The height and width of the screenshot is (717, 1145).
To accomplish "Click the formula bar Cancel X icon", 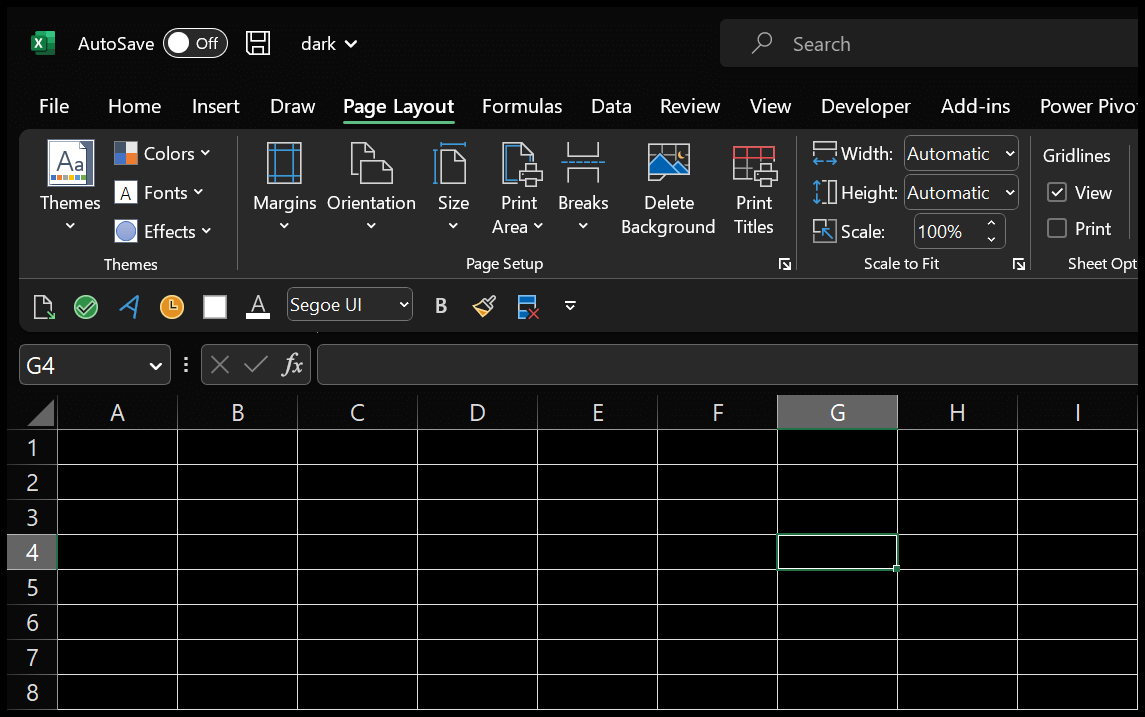I will point(220,364).
